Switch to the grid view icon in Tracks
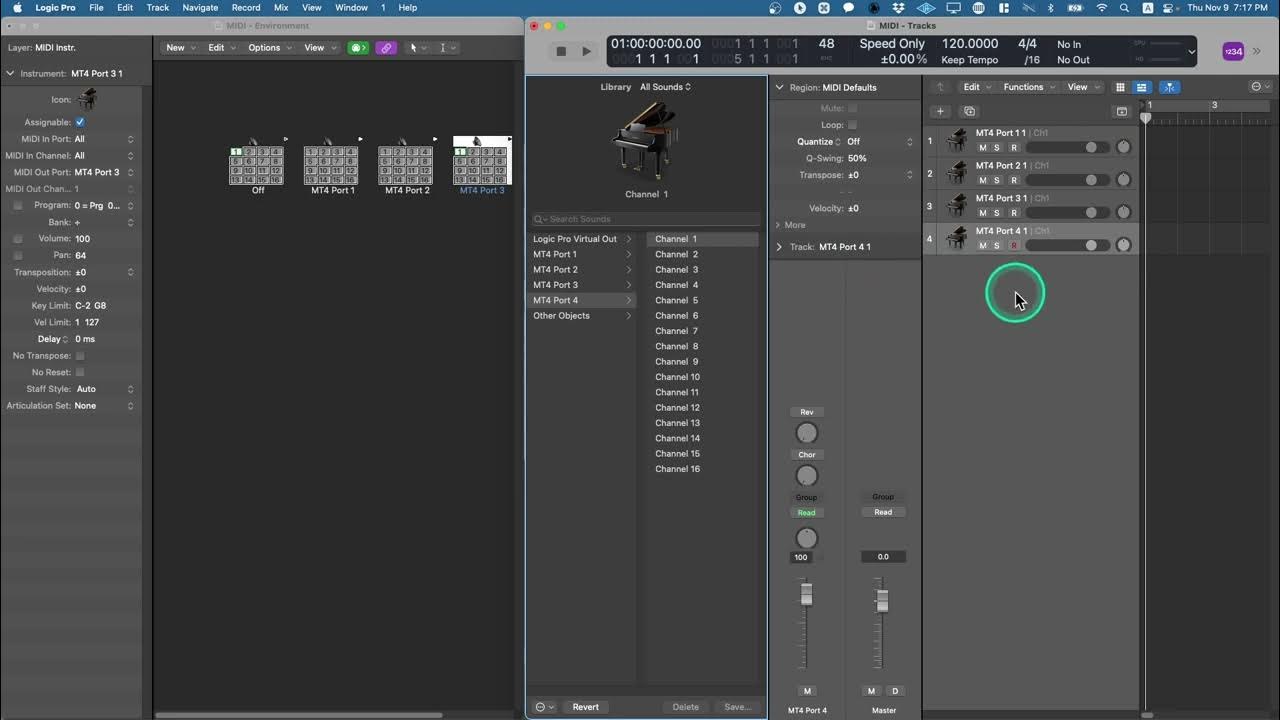Image resolution: width=1280 pixels, height=720 pixels. [1120, 87]
